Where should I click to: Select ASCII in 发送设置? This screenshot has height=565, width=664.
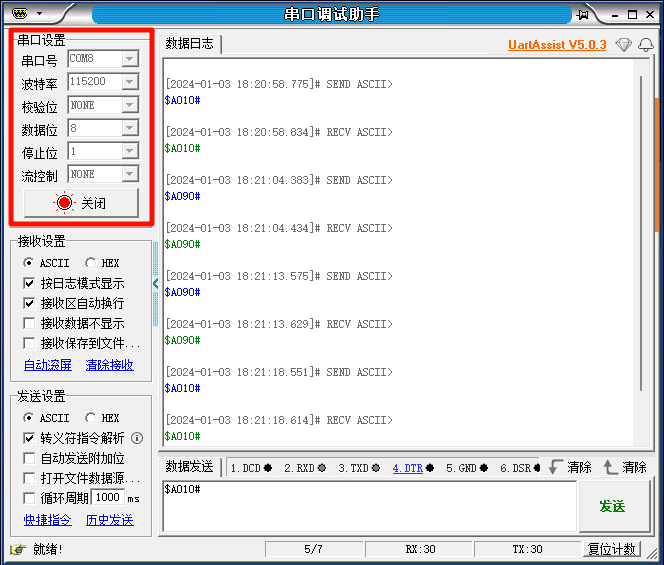46,418
